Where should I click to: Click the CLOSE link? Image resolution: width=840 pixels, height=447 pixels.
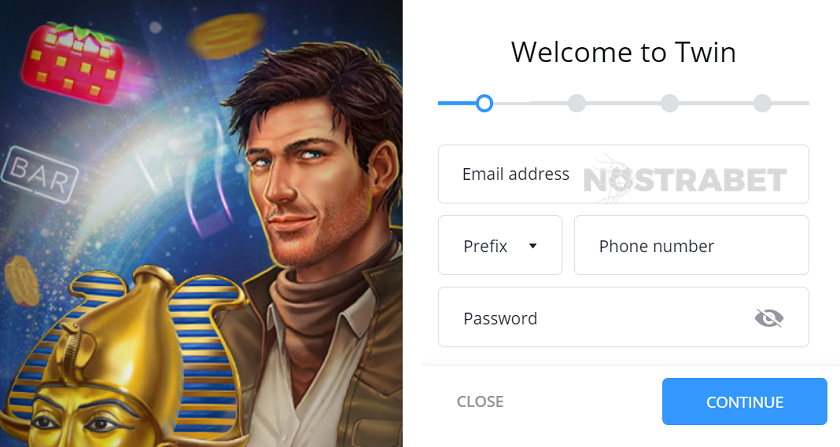[x=480, y=401]
